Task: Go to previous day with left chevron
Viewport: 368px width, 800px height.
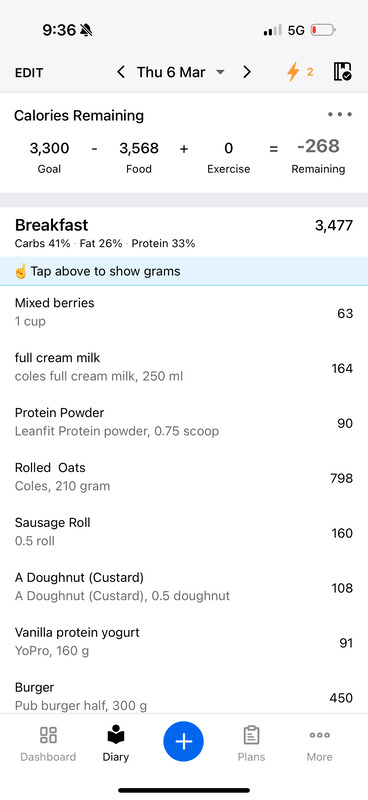Action: 121,72
